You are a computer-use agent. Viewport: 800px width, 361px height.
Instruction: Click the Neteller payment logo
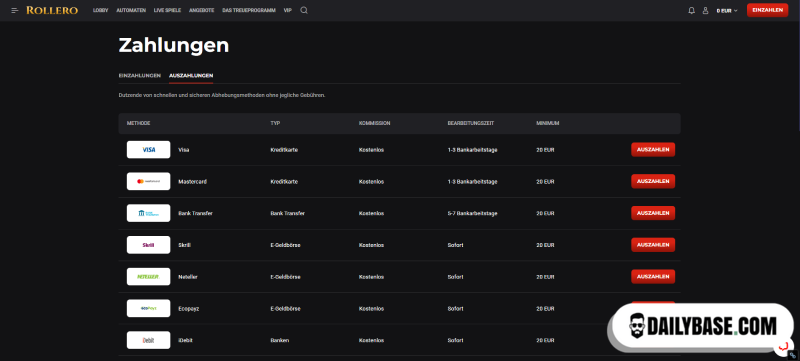pyautogui.click(x=148, y=277)
